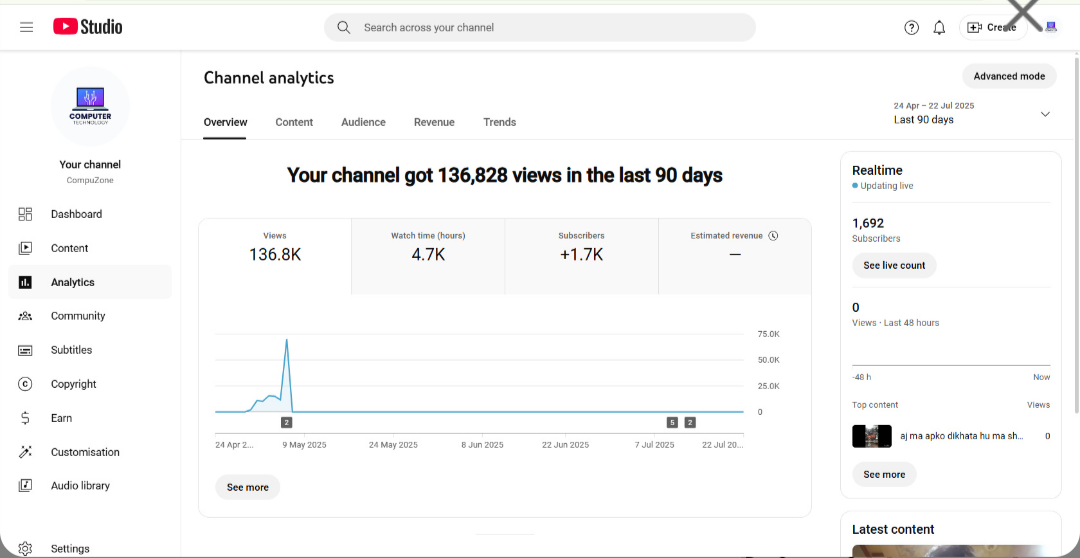Select the Estimated revenue card
1080x558 pixels.
click(x=735, y=256)
